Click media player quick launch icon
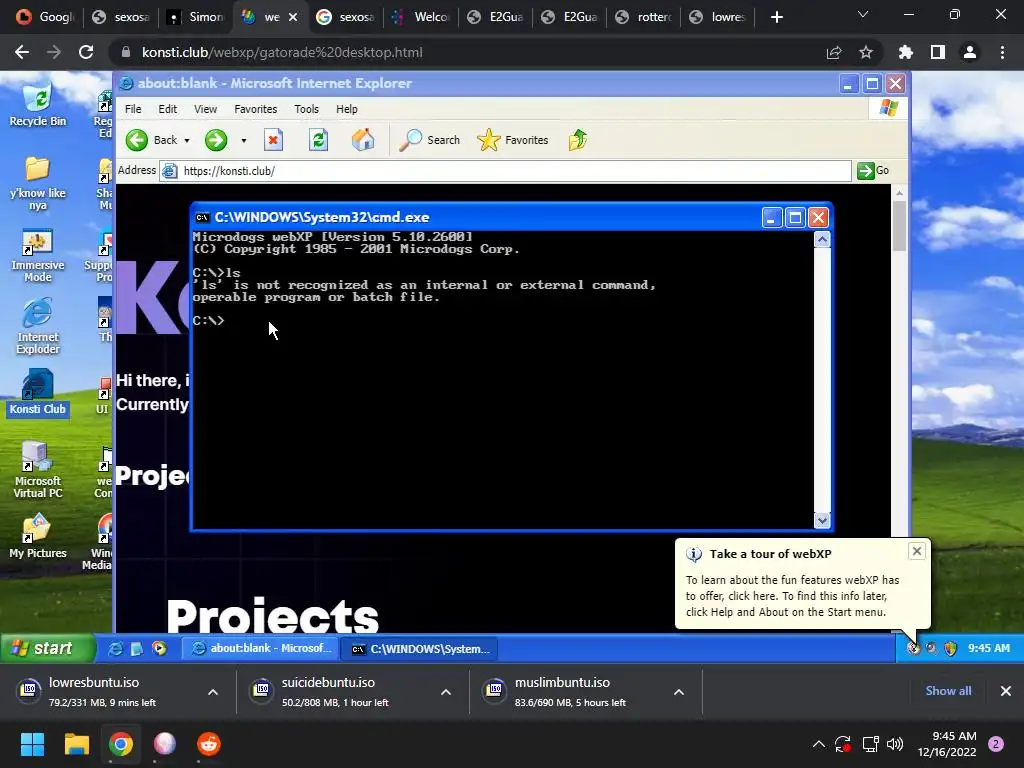 159,648
